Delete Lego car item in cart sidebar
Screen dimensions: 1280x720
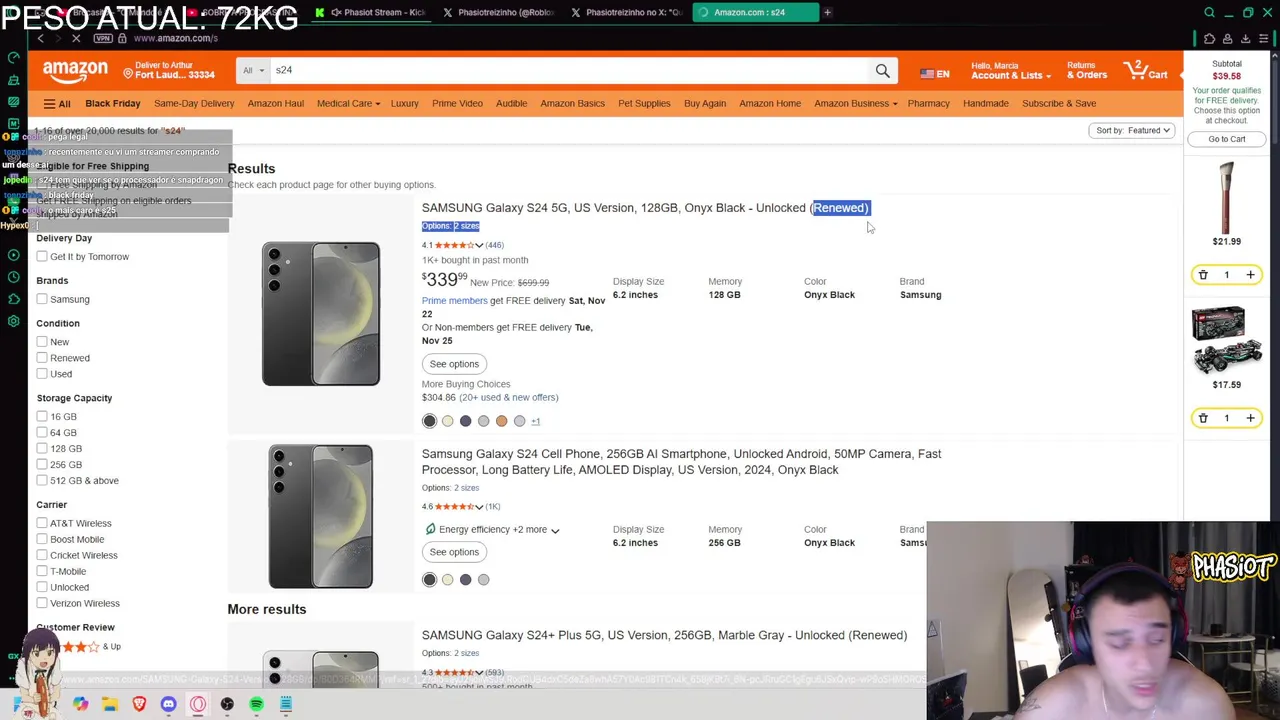(x=1203, y=418)
